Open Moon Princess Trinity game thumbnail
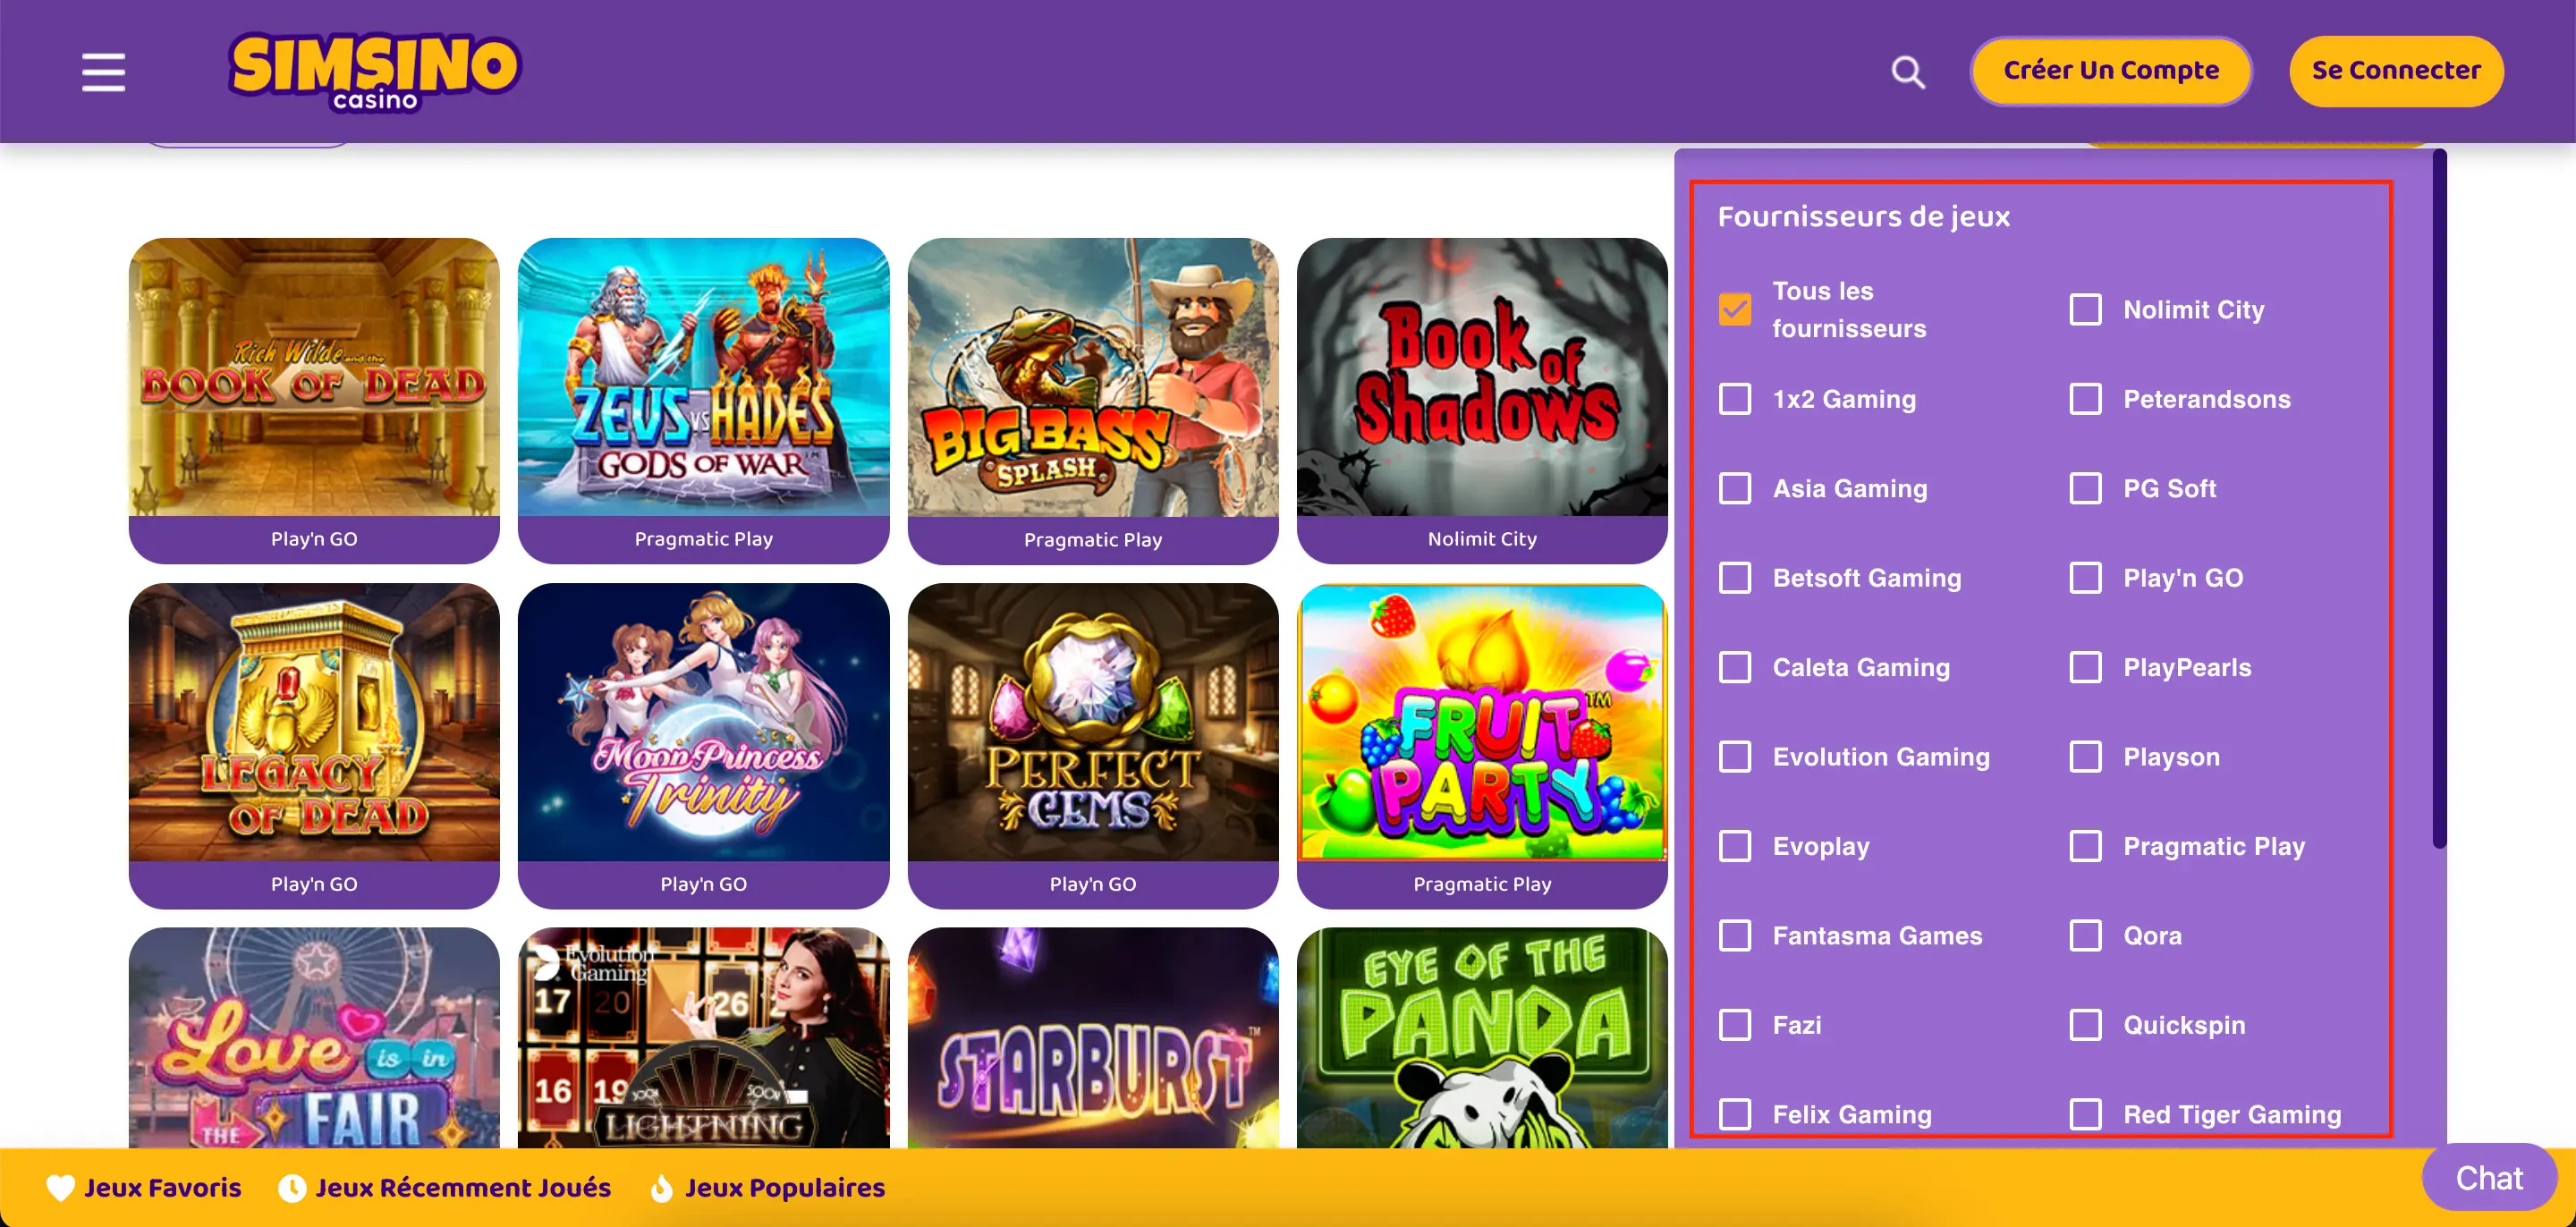 pyautogui.click(x=703, y=722)
